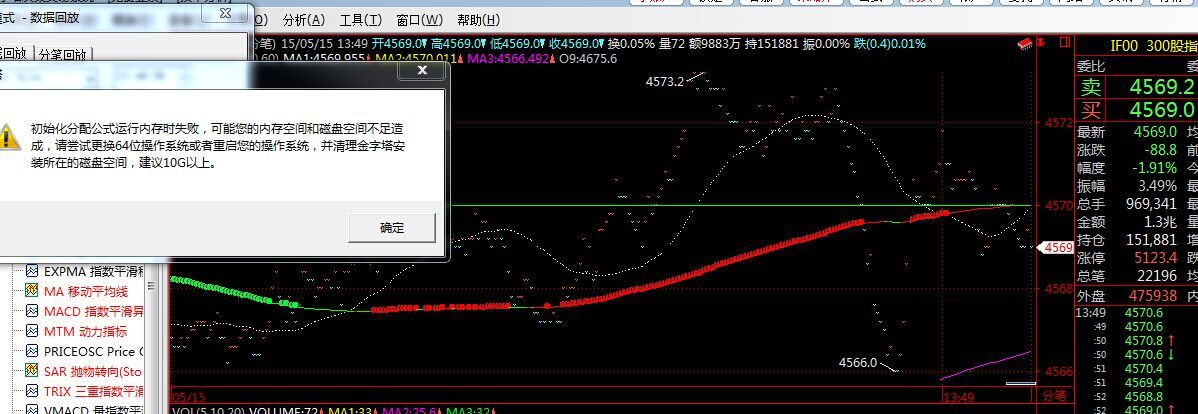Click the 确定 button in the error dialog

(x=391, y=228)
